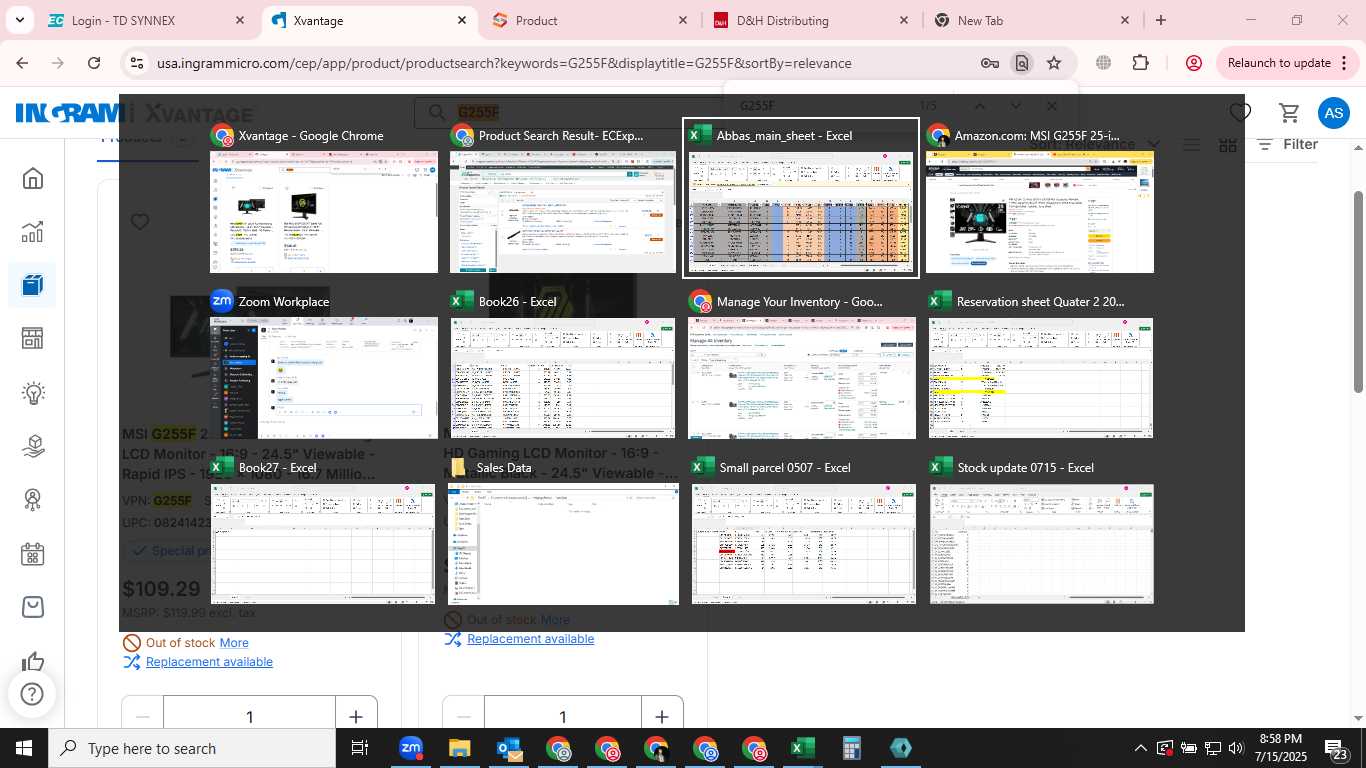1366x768 pixels.
Task: Open the help question mark icon
Action: click(x=32, y=694)
